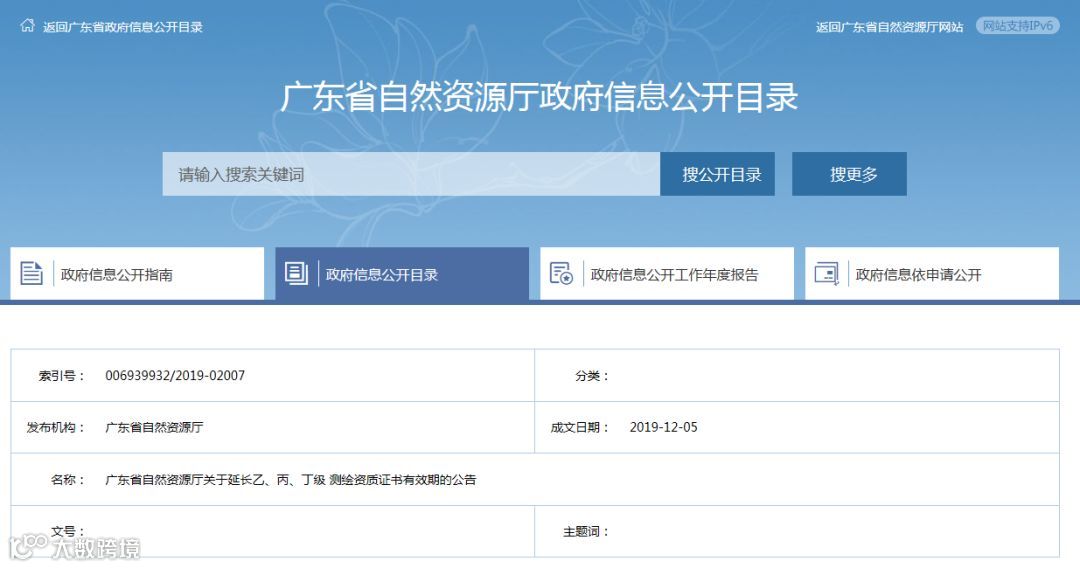The image size is (1080, 568).
Task: Click the list icon for 政府信息公开目录
Action: (296, 273)
